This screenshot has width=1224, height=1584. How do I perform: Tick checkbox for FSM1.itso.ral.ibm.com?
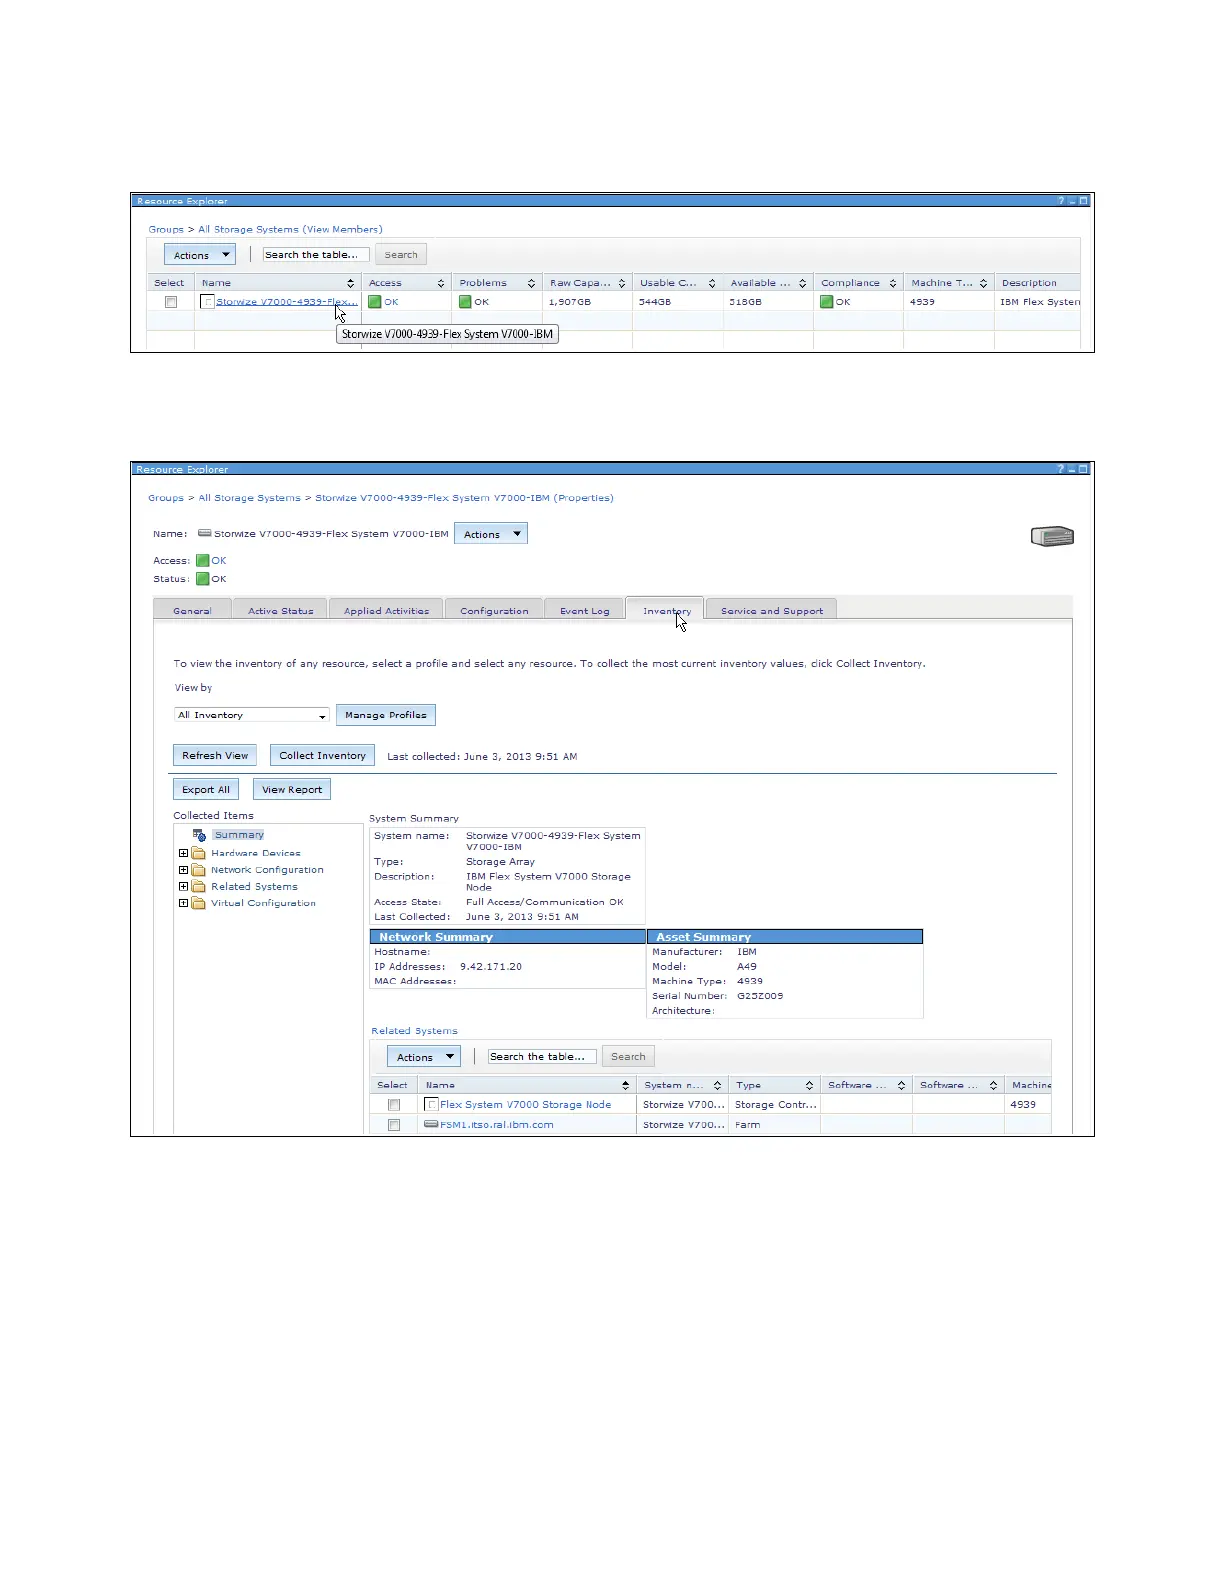[394, 1125]
